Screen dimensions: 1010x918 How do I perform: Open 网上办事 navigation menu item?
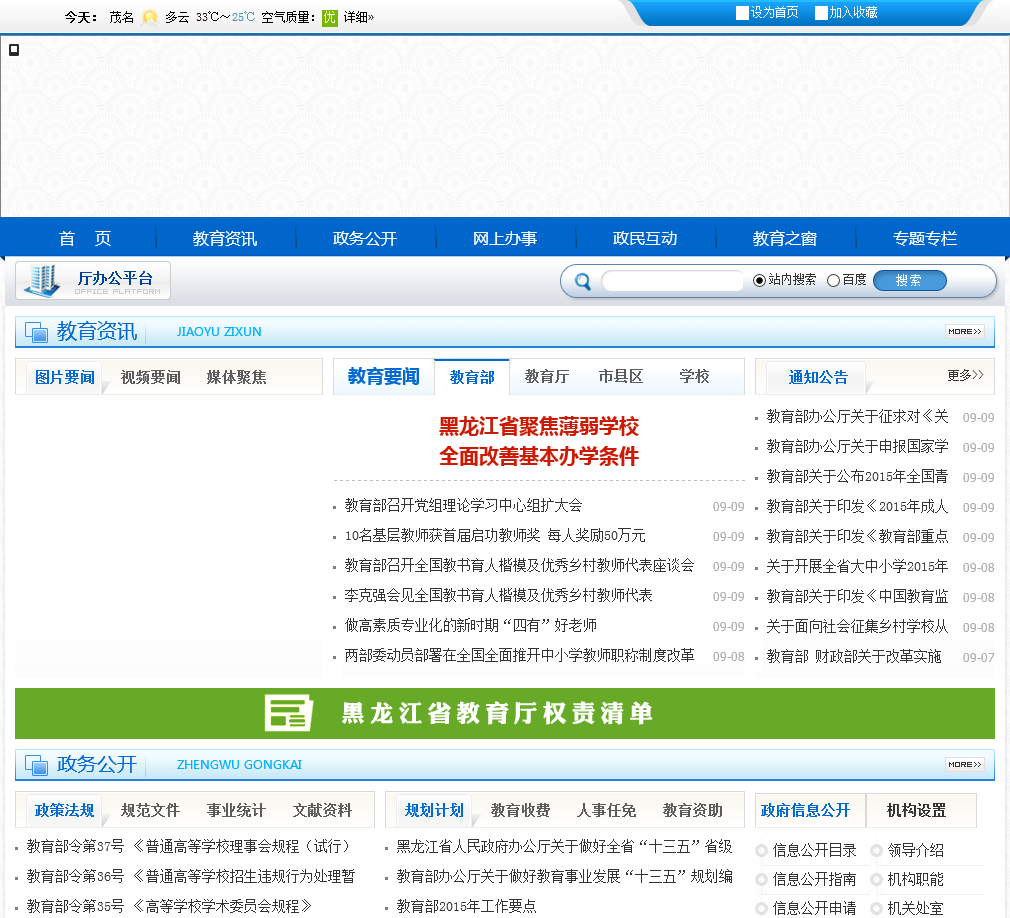click(505, 238)
